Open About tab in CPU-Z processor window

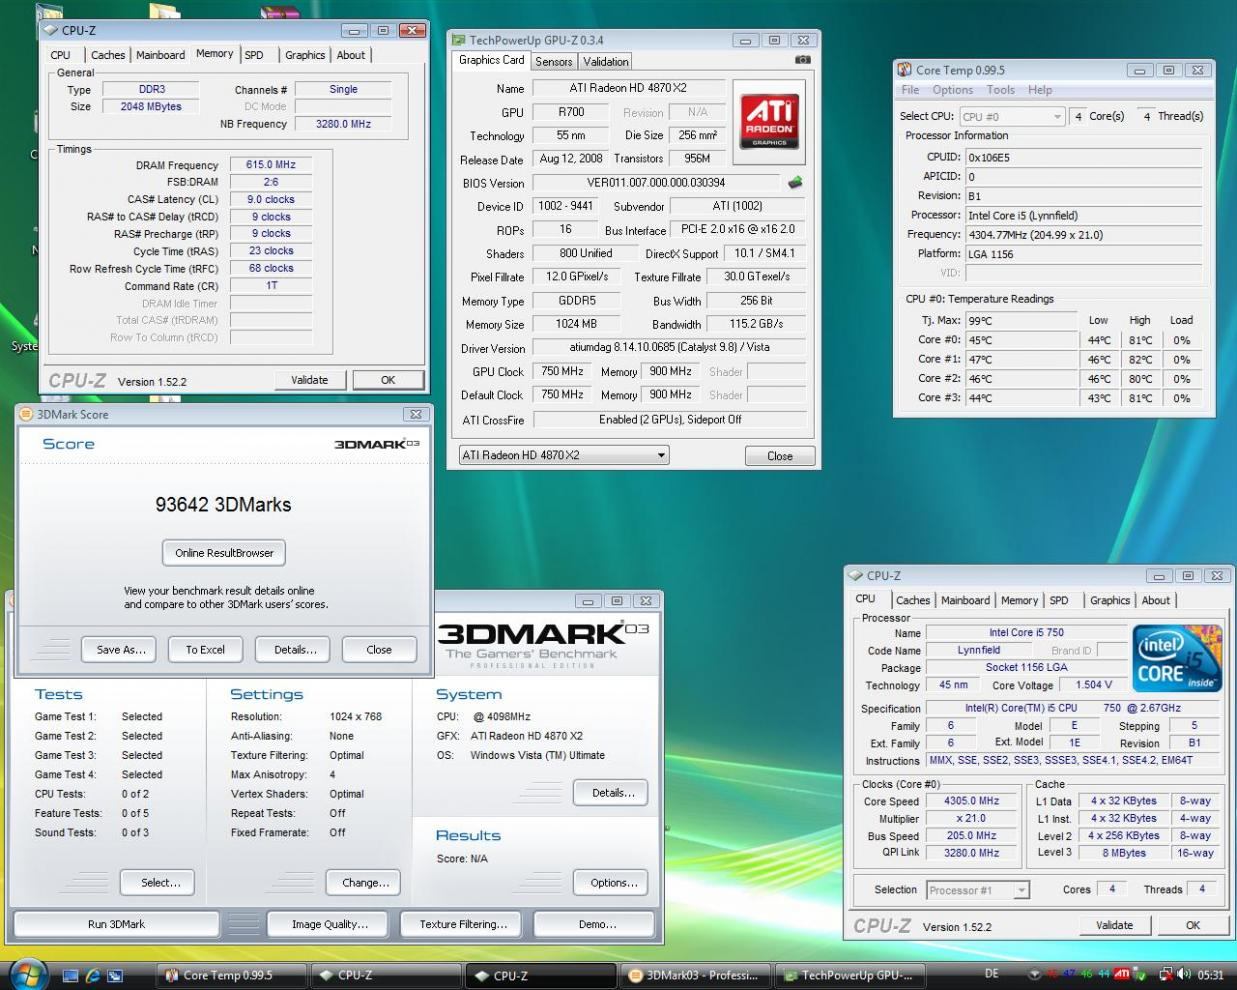tap(1156, 600)
